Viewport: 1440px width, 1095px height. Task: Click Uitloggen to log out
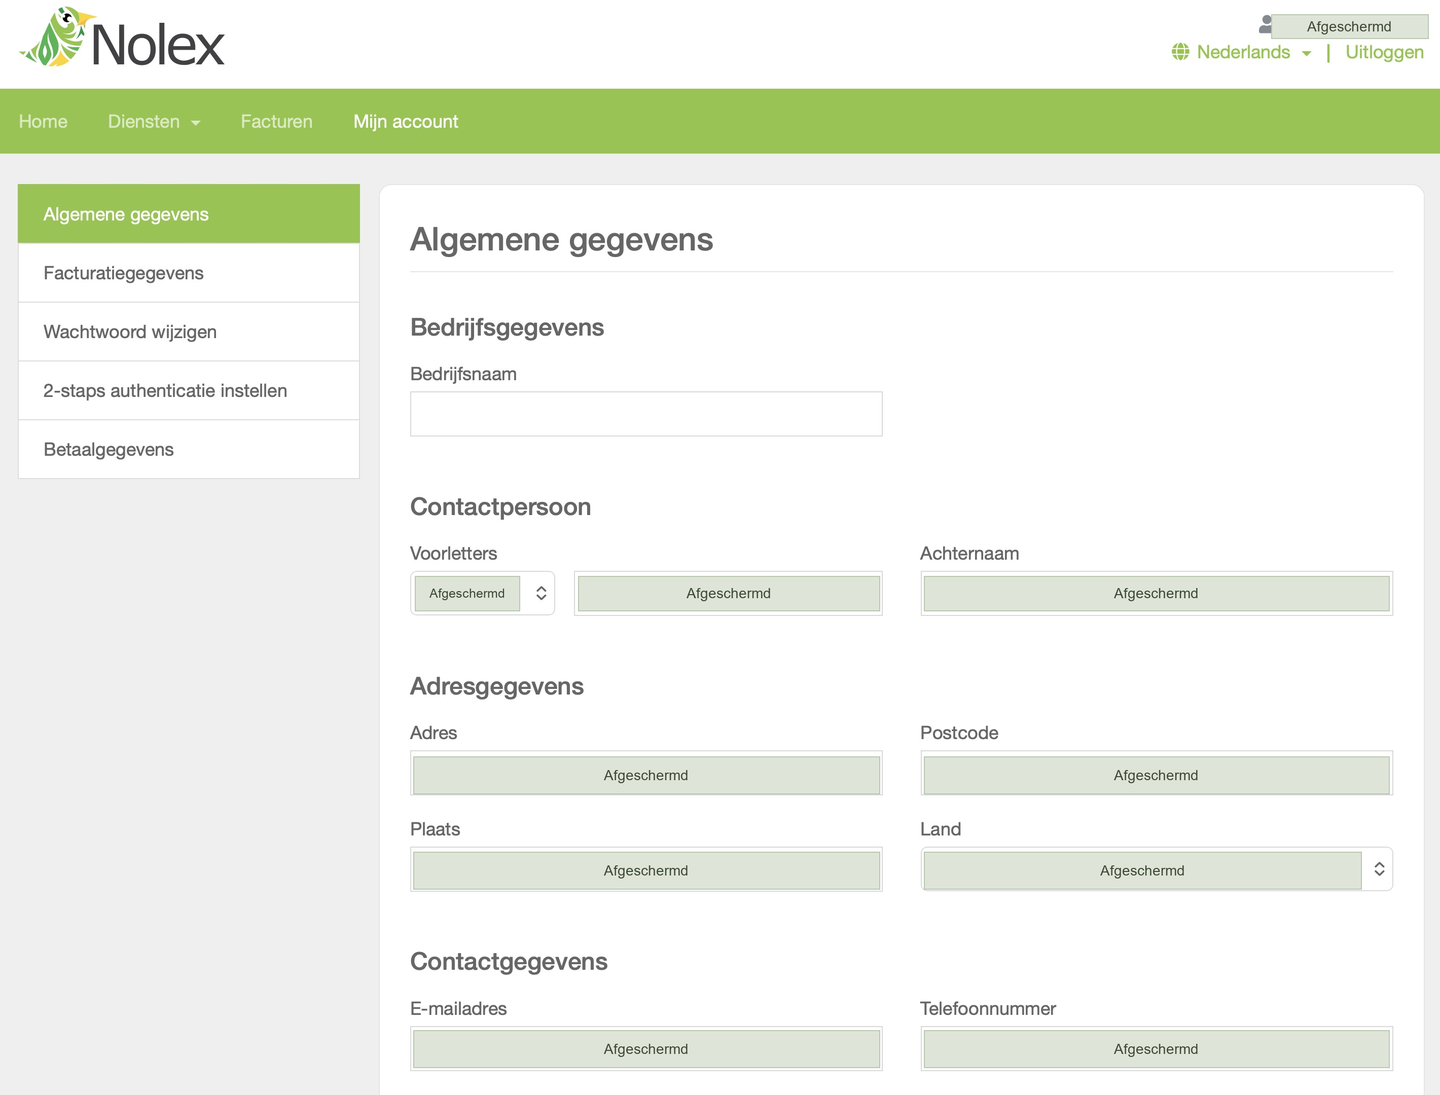coord(1384,52)
